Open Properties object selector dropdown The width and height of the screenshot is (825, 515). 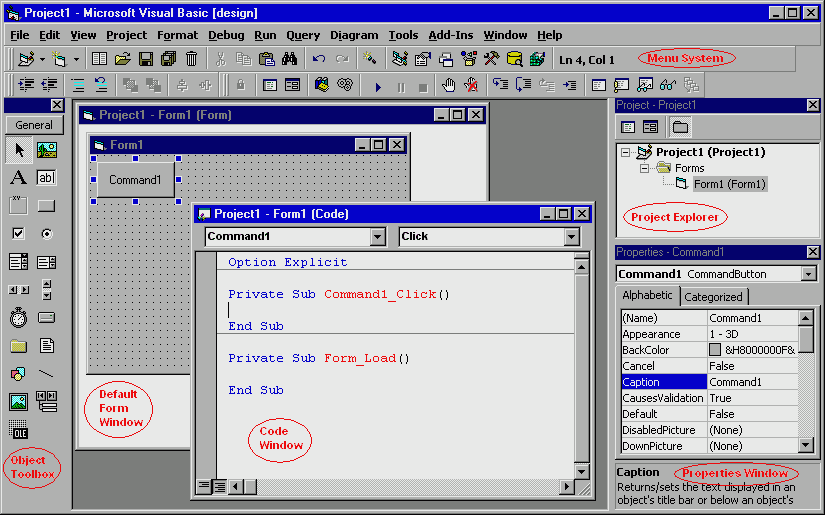click(x=809, y=274)
